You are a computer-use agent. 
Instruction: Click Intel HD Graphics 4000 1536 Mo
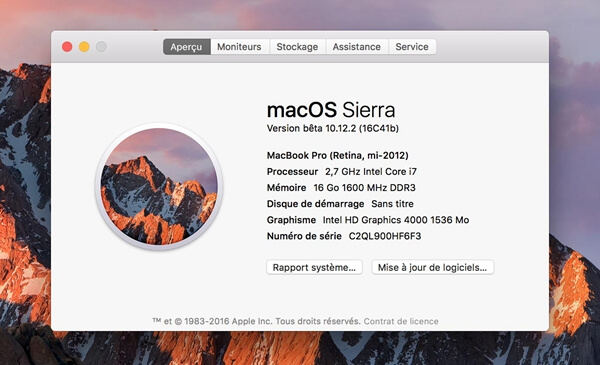click(396, 220)
